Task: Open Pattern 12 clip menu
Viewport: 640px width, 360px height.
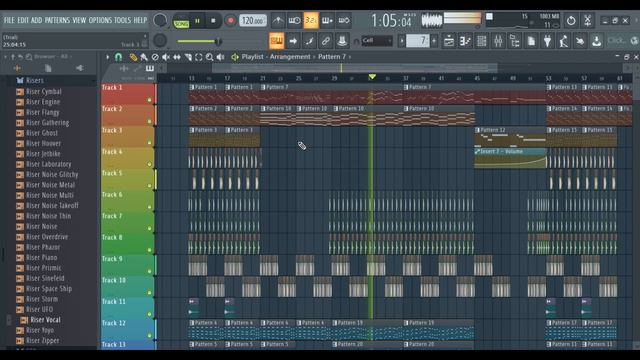Action: [478, 130]
